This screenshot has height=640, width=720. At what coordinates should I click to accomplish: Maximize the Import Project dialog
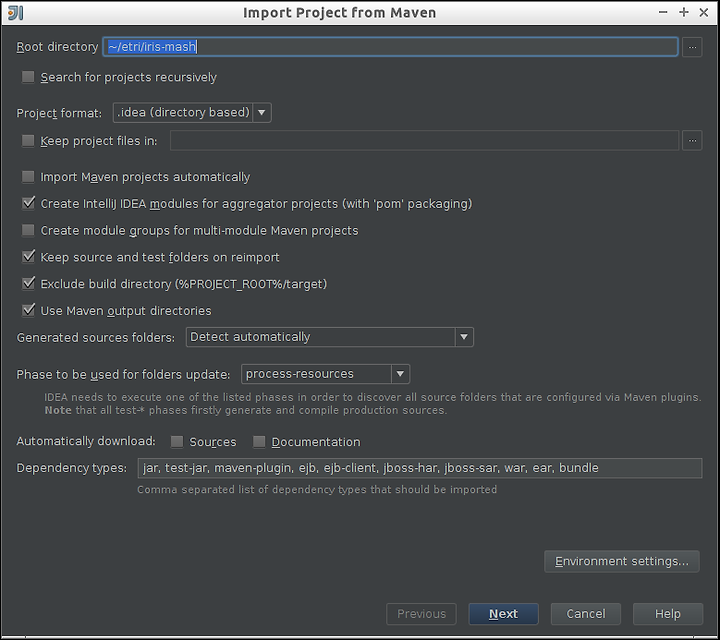click(683, 12)
